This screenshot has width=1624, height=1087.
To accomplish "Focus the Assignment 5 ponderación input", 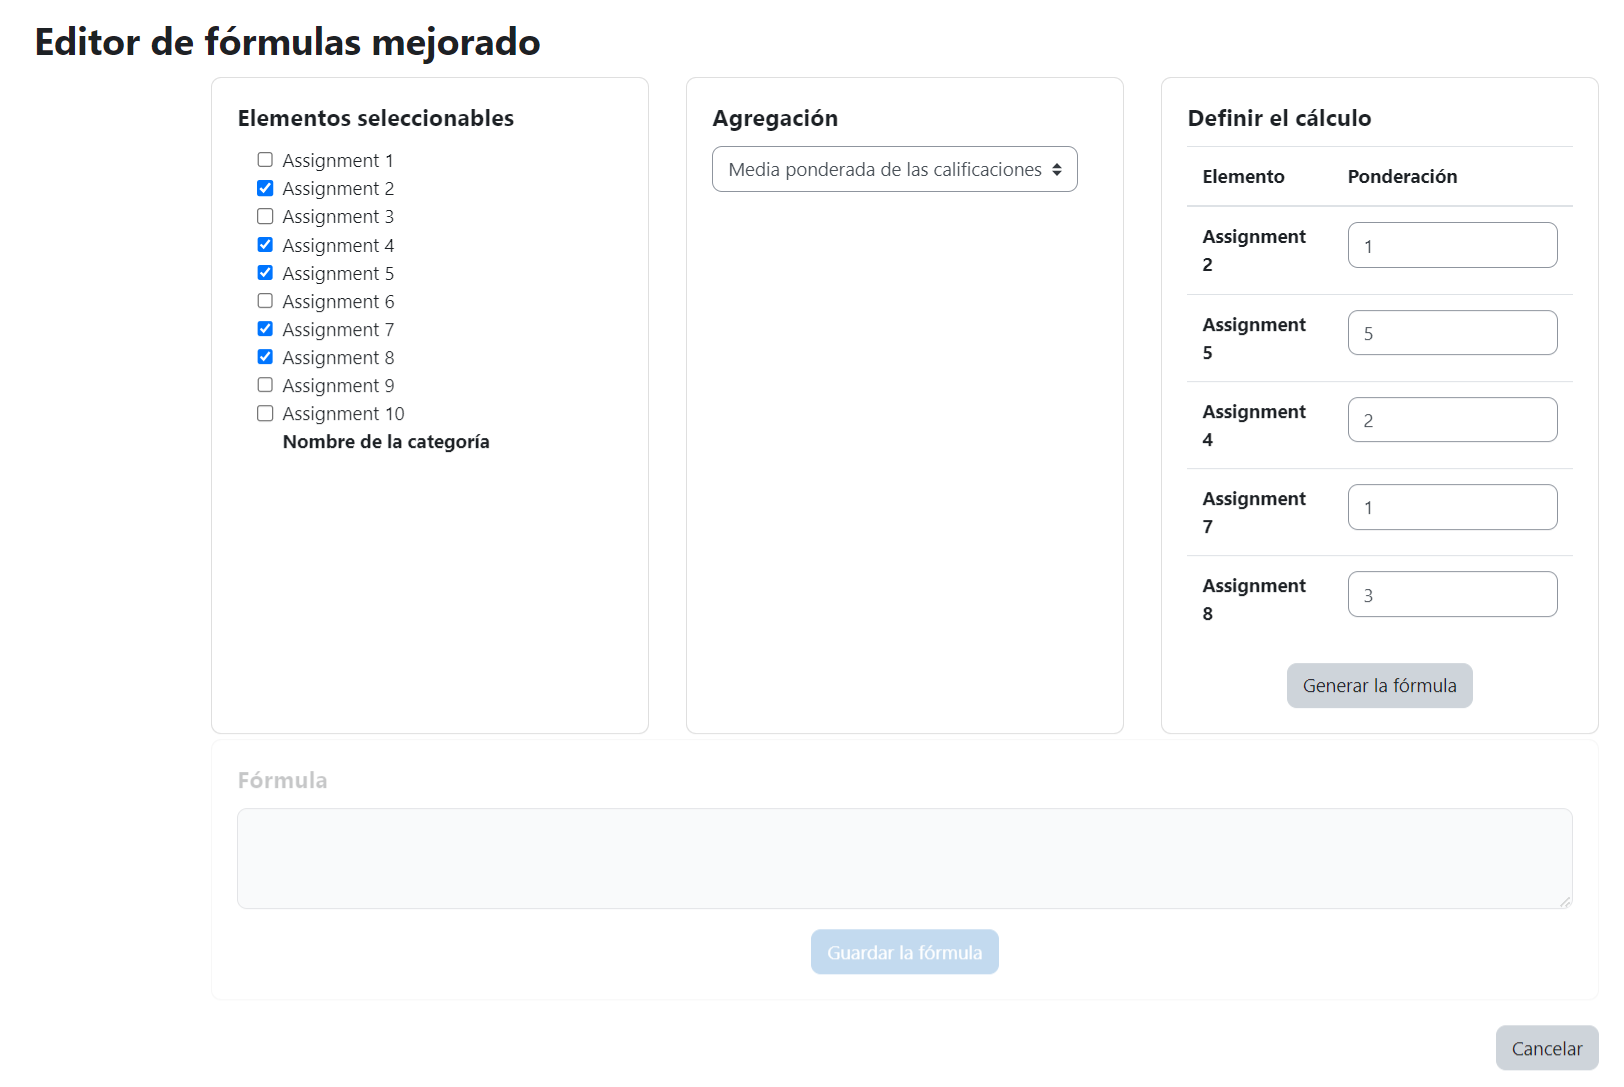I will pyautogui.click(x=1452, y=333).
